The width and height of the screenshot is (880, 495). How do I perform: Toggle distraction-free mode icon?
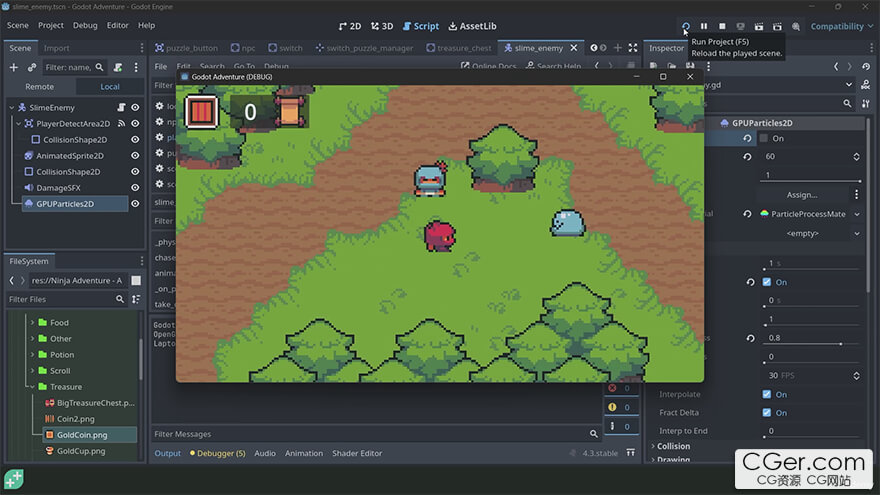[x=633, y=48]
